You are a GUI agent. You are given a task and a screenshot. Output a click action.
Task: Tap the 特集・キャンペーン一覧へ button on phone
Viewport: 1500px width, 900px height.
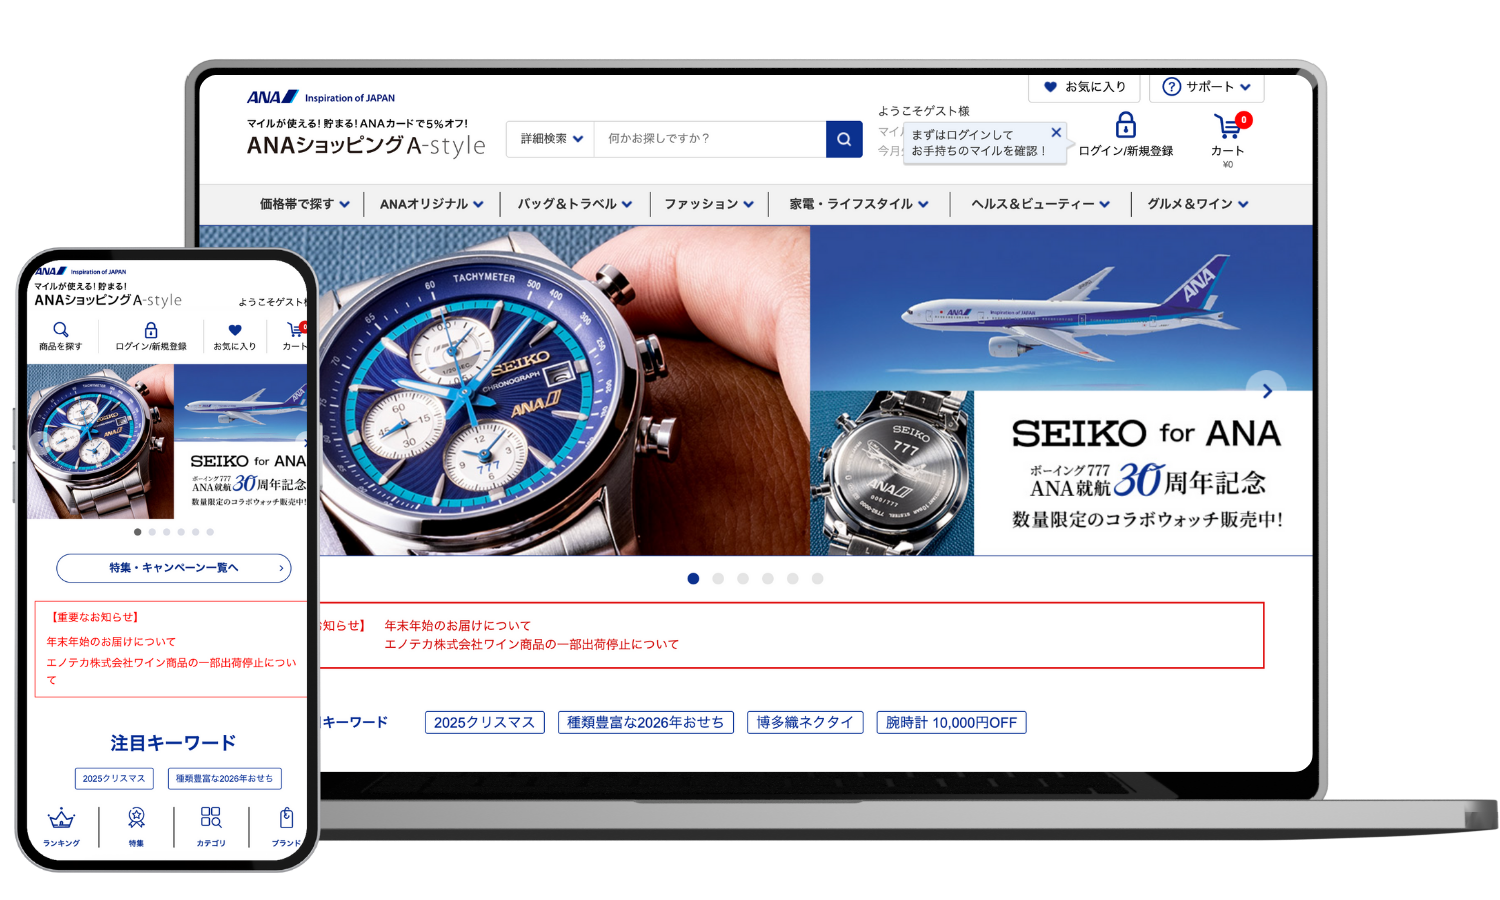174,568
